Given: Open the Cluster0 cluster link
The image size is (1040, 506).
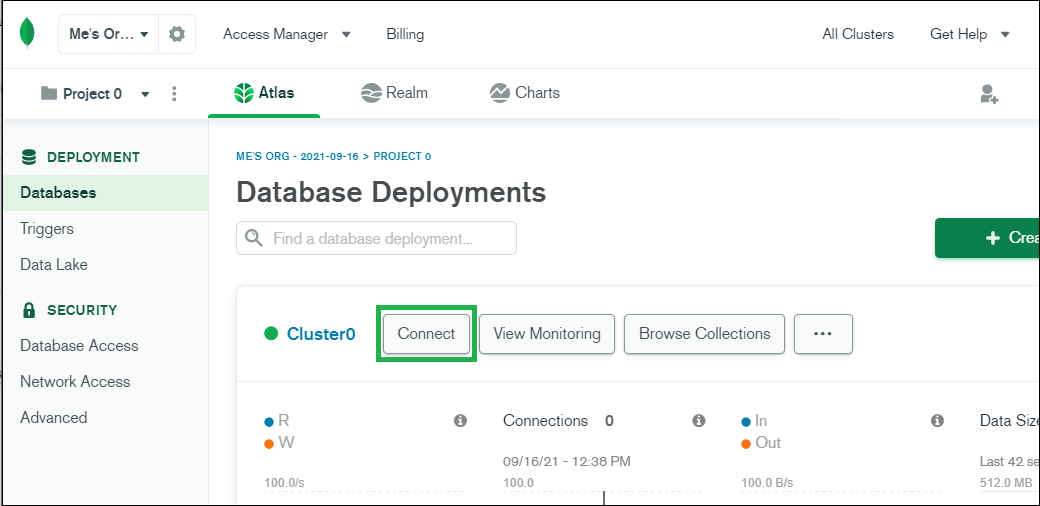Looking at the screenshot, I should click(321, 334).
